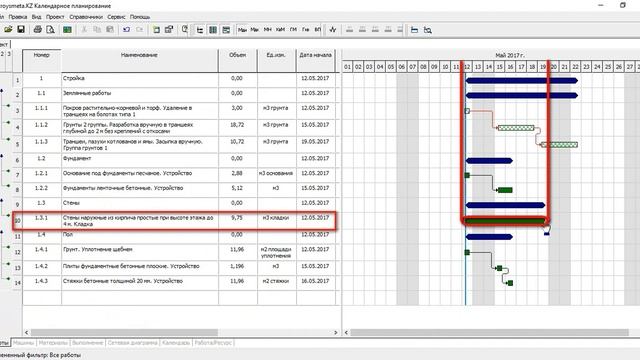Image resolution: width=640 pixels, height=360 pixels.
Task: Open the Сервис menu
Action: click(x=116, y=17)
